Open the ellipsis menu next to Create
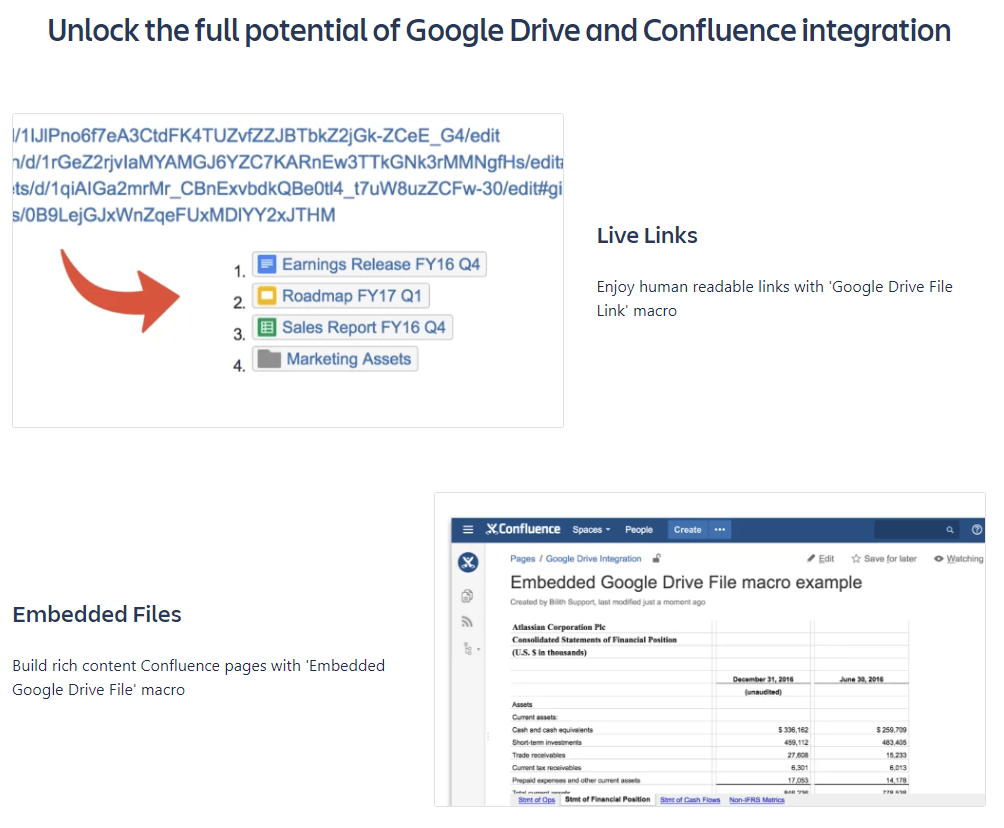The width and height of the screenshot is (1004, 828). tap(720, 529)
